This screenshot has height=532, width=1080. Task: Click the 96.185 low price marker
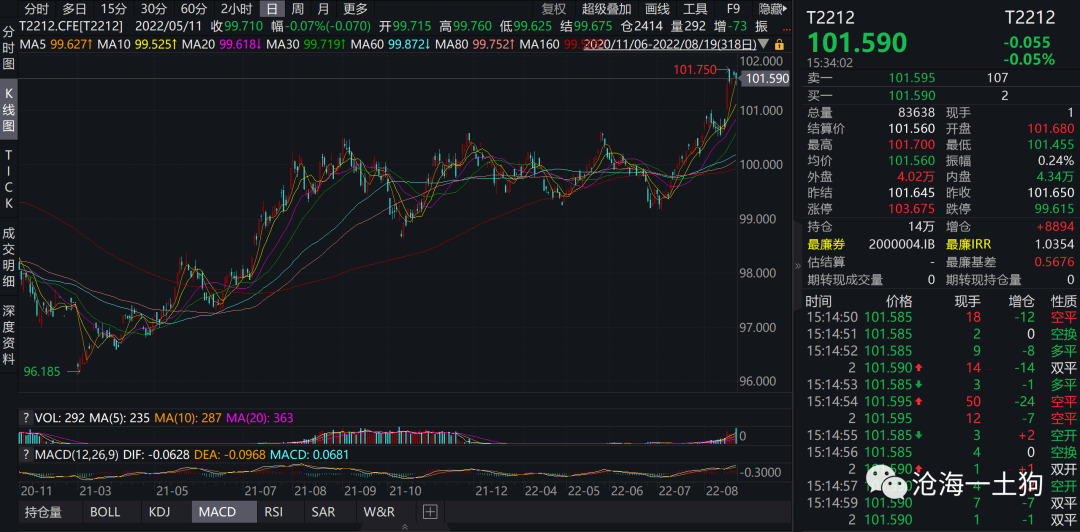(43, 371)
